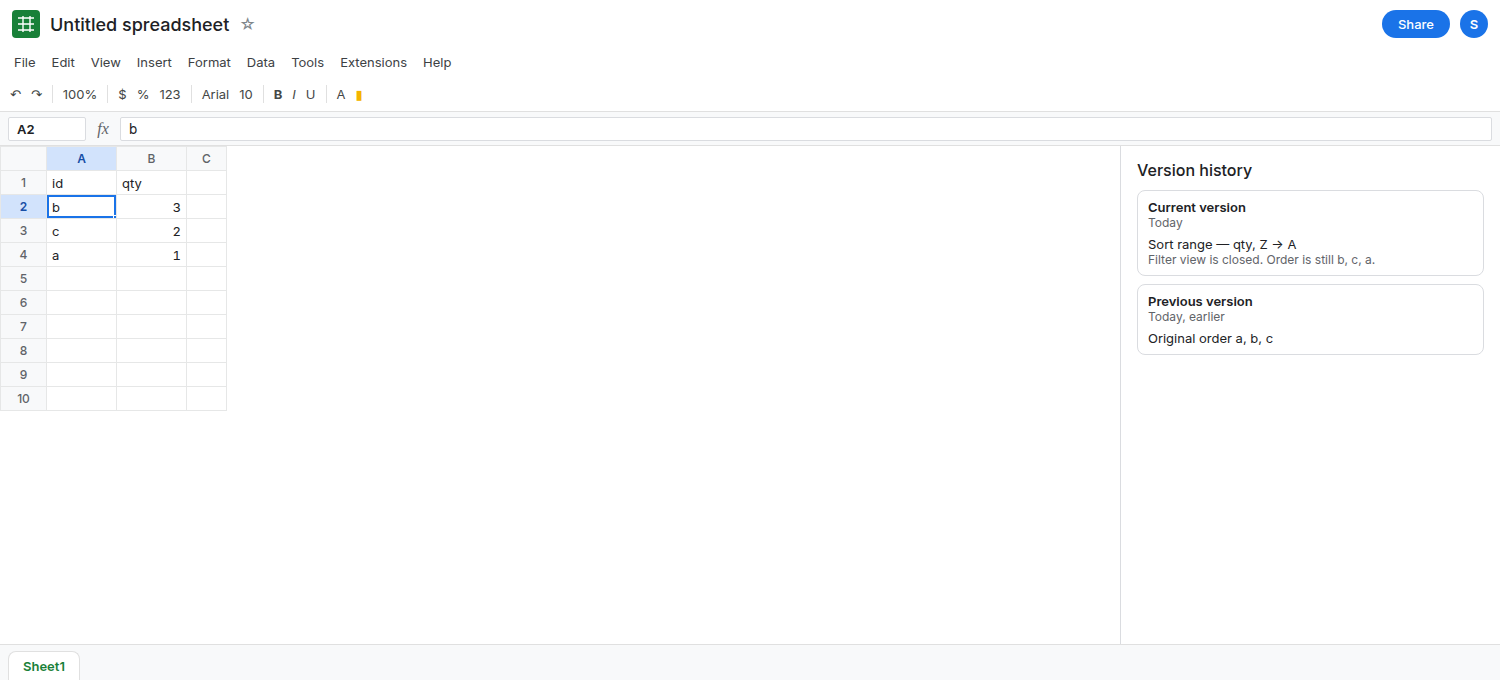Select column C header
Image resolution: width=1500 pixels, height=680 pixels.
coord(206,158)
